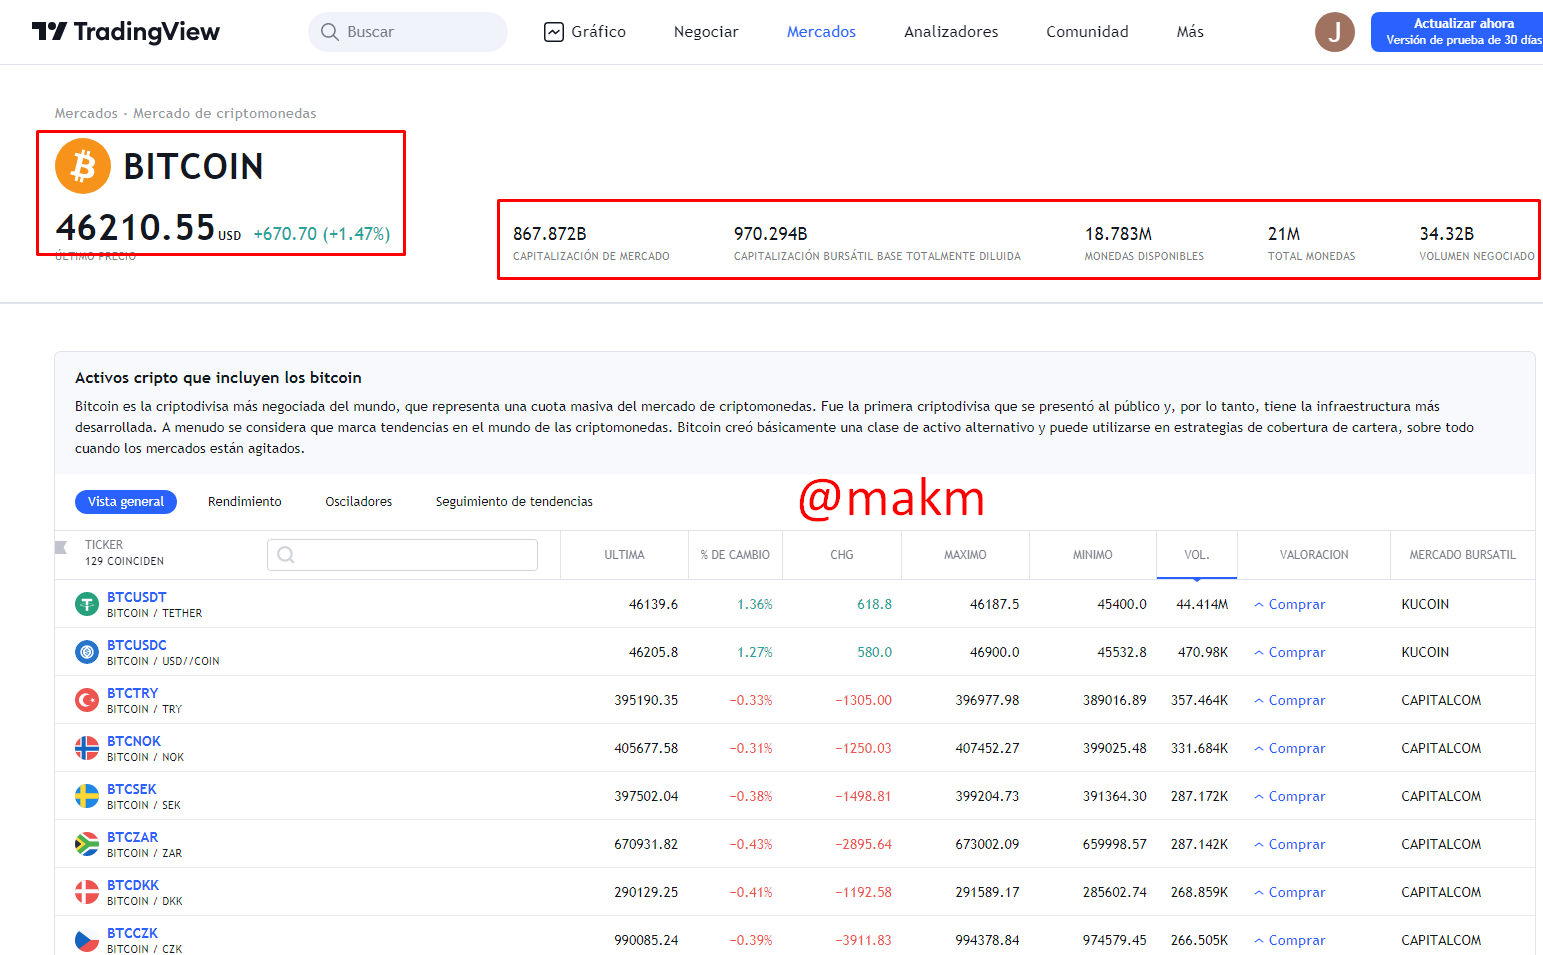The width and height of the screenshot is (1543, 955).
Task: Click the -0.33% change in BTCTRY row
Action: (x=751, y=700)
